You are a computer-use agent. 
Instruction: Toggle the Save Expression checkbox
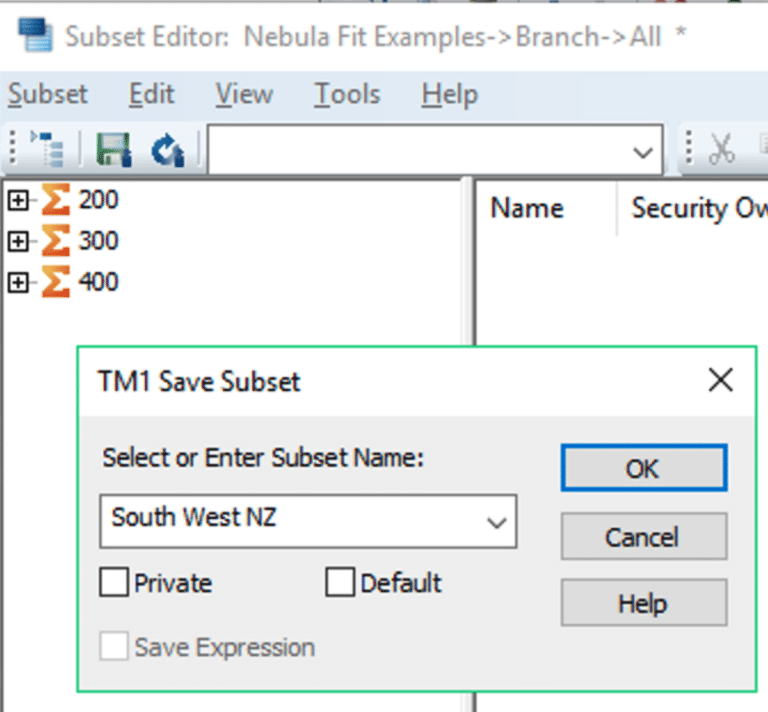[114, 646]
